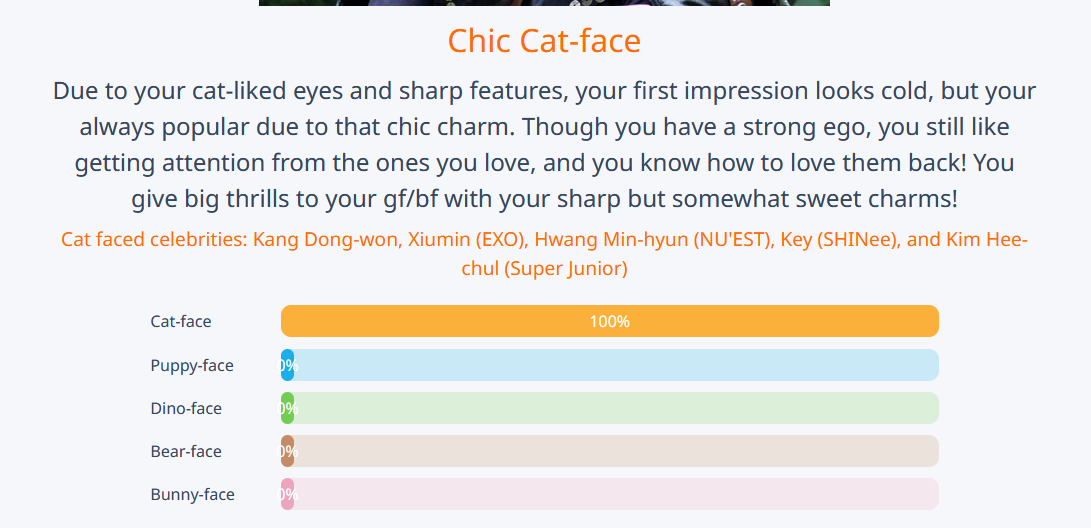1091x528 pixels.
Task: Click the "Chic Cat-face" result heading
Action: (544, 41)
